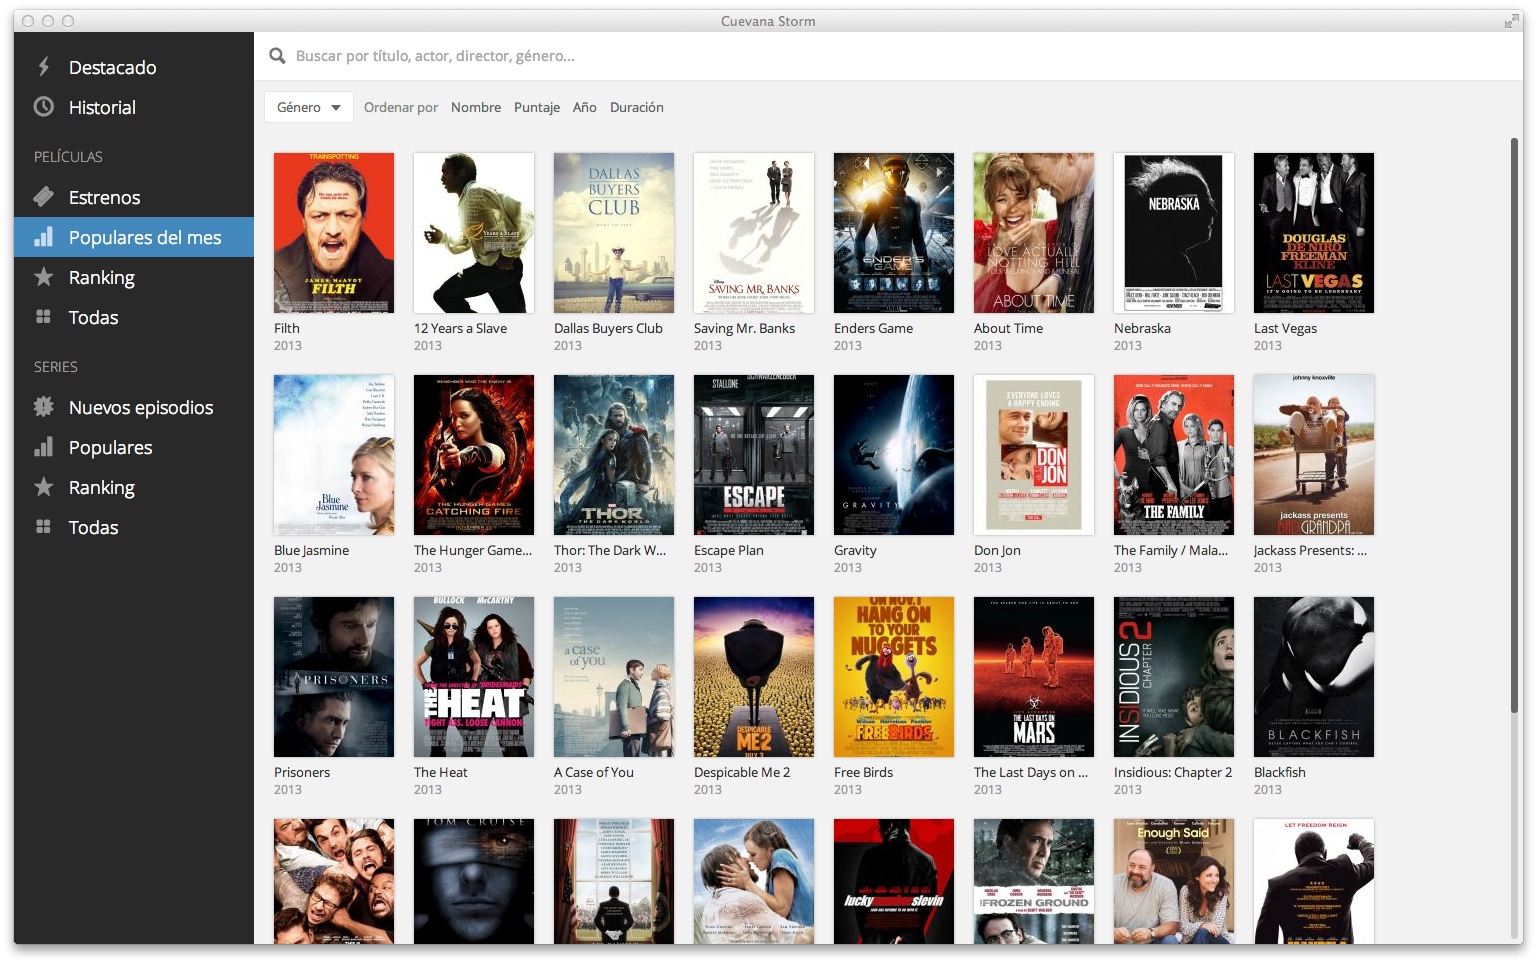Click the clock icon beside Historial
1537x964 pixels.
(x=43, y=107)
